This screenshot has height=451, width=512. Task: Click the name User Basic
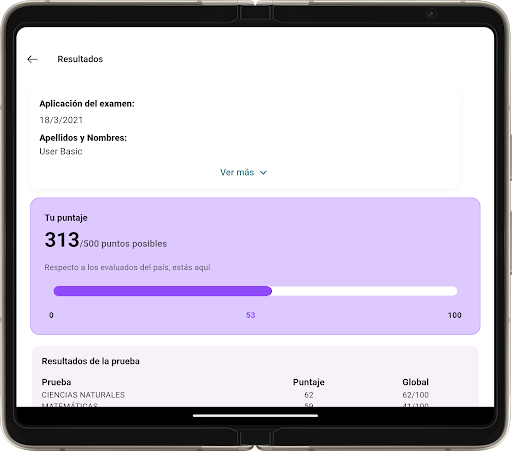click(x=61, y=151)
